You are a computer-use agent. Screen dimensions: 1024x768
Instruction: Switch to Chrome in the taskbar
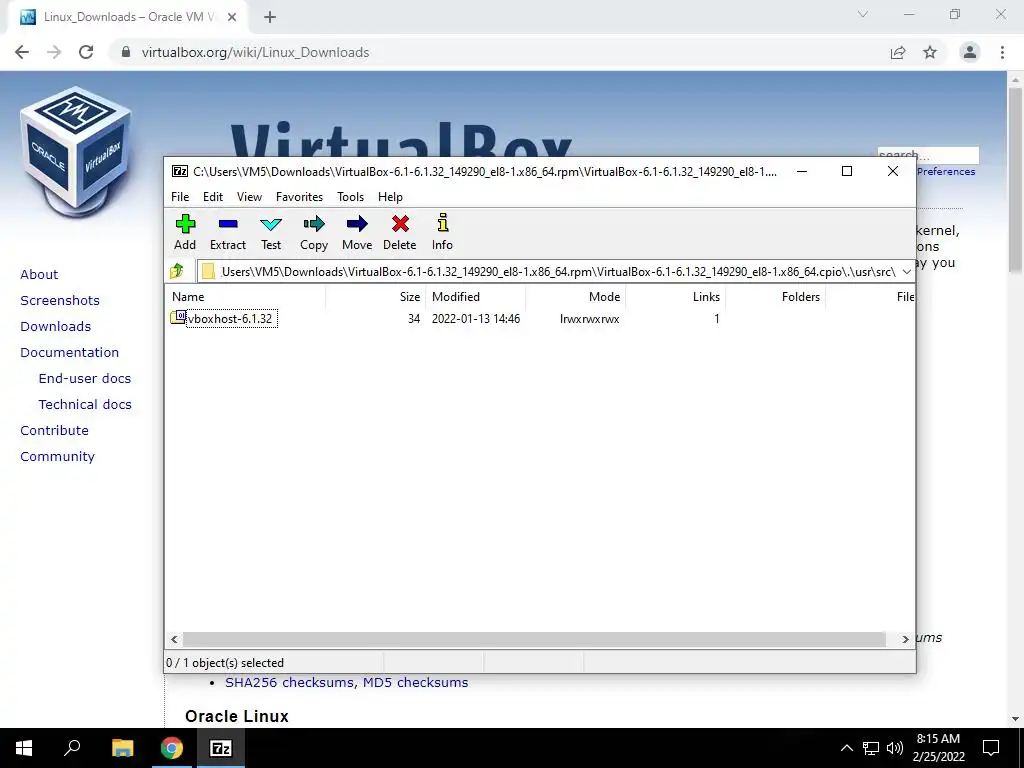(x=172, y=748)
